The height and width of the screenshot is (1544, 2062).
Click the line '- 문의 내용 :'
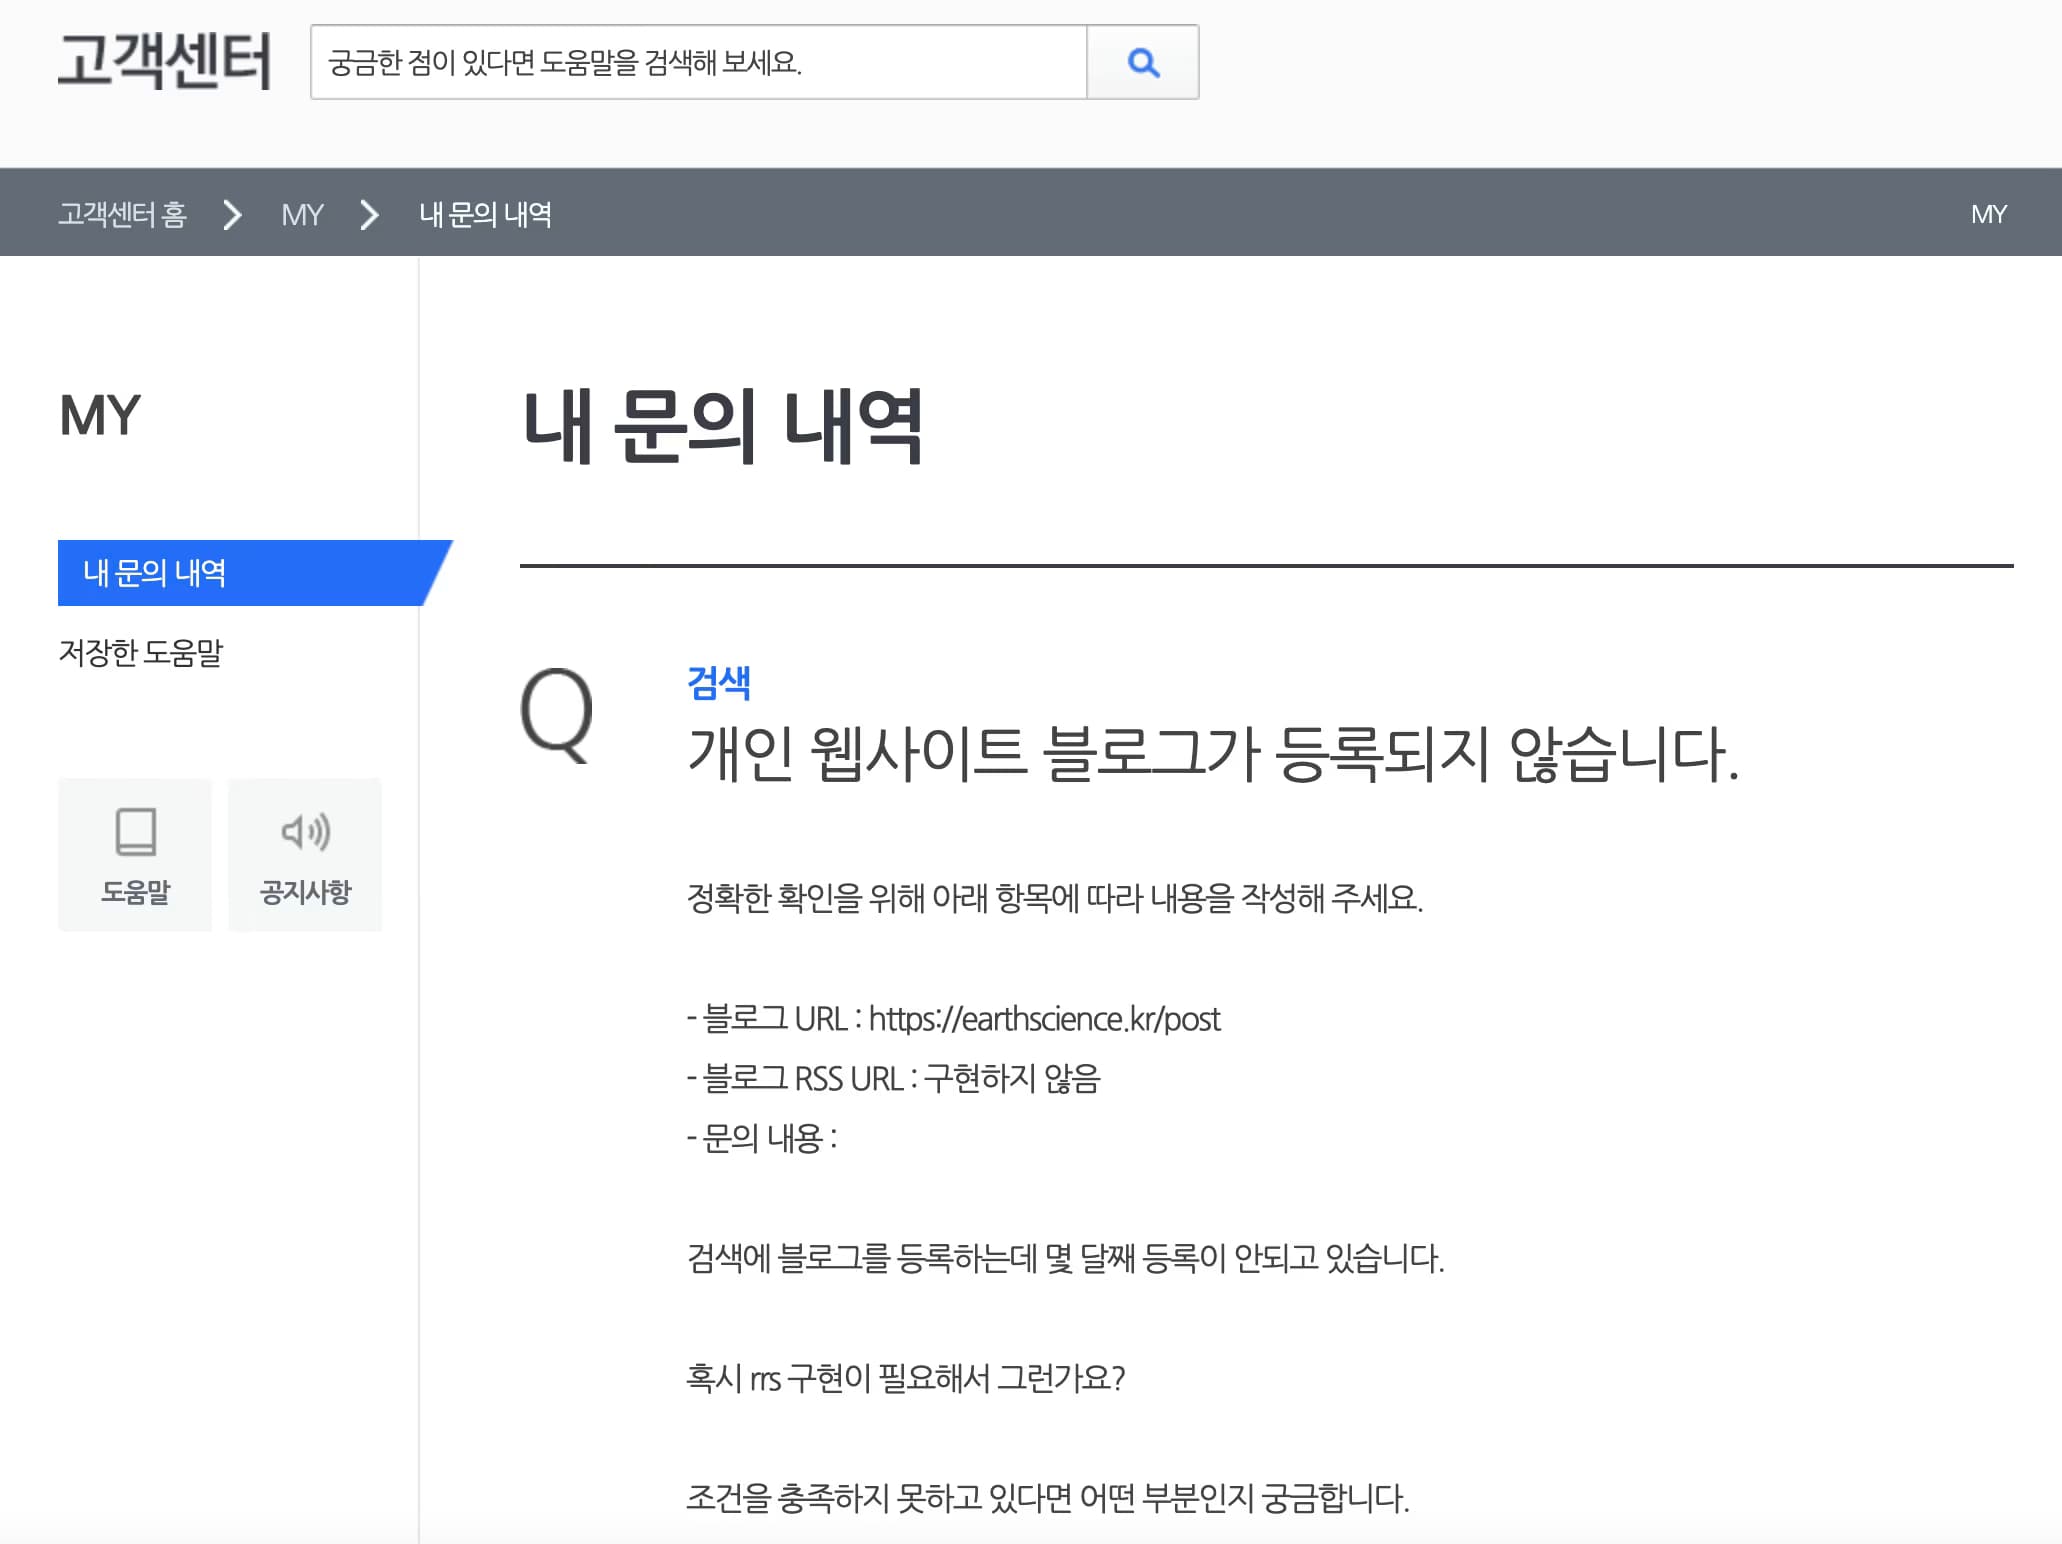tap(762, 1138)
